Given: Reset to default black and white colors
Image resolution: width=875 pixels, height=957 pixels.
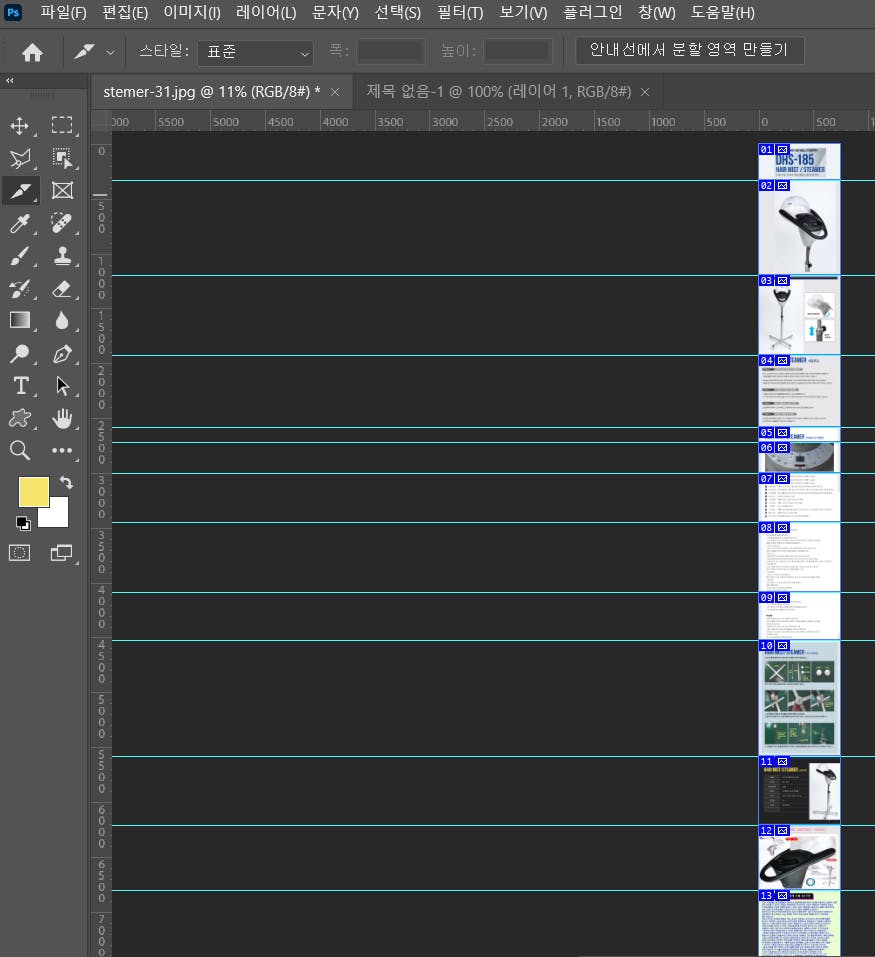Looking at the screenshot, I should coord(23,523).
